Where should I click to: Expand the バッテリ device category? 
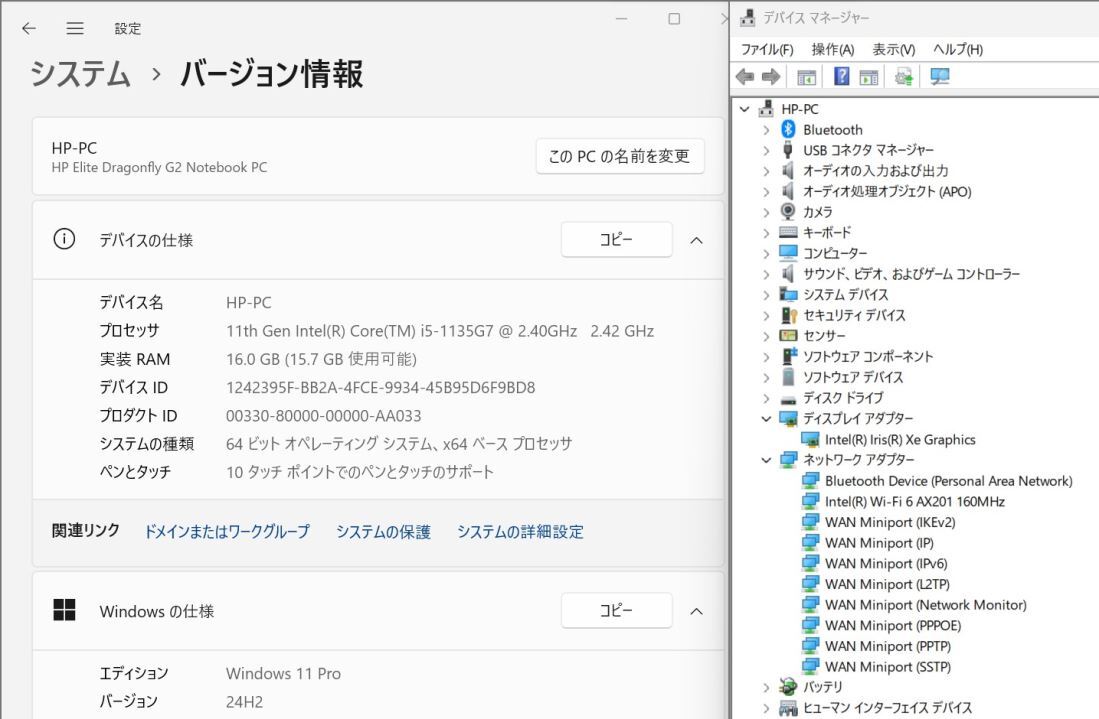[x=766, y=687]
